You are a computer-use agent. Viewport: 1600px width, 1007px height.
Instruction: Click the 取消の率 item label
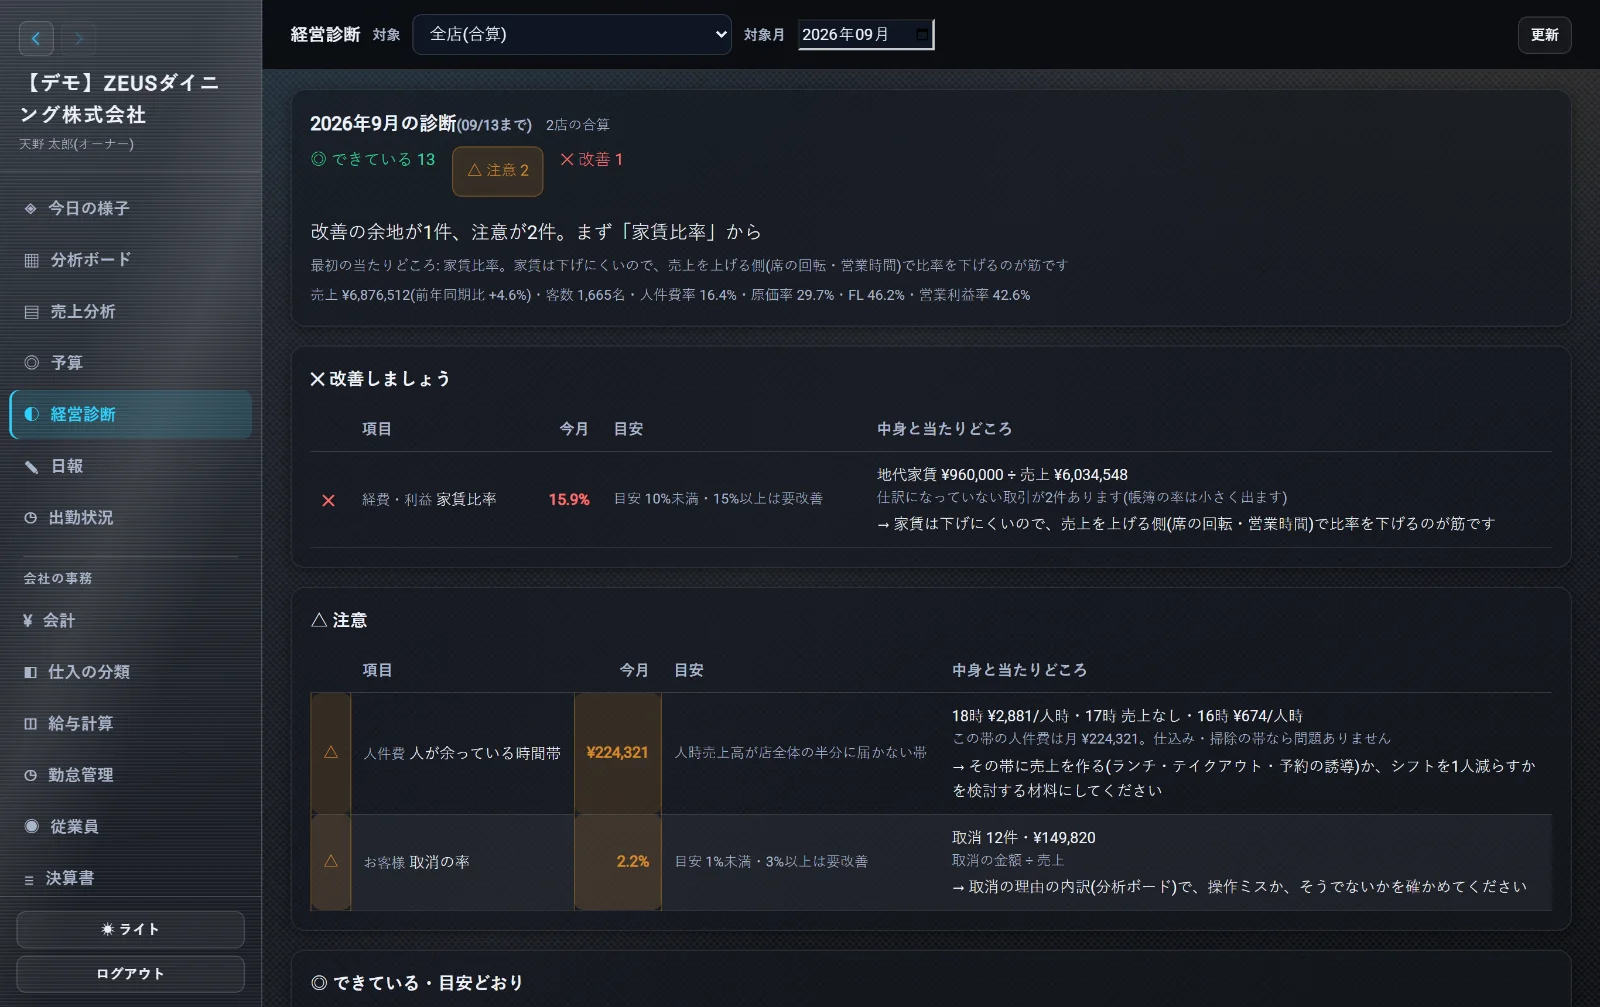(x=439, y=862)
